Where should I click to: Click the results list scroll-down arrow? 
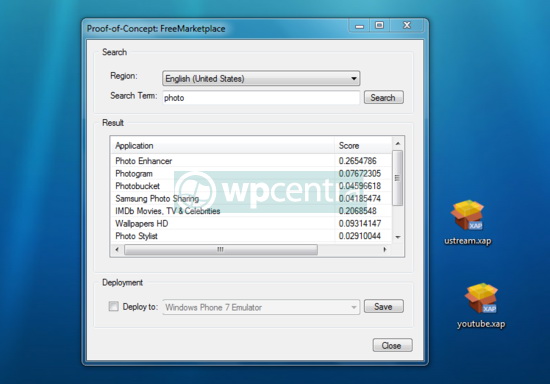coord(398,237)
